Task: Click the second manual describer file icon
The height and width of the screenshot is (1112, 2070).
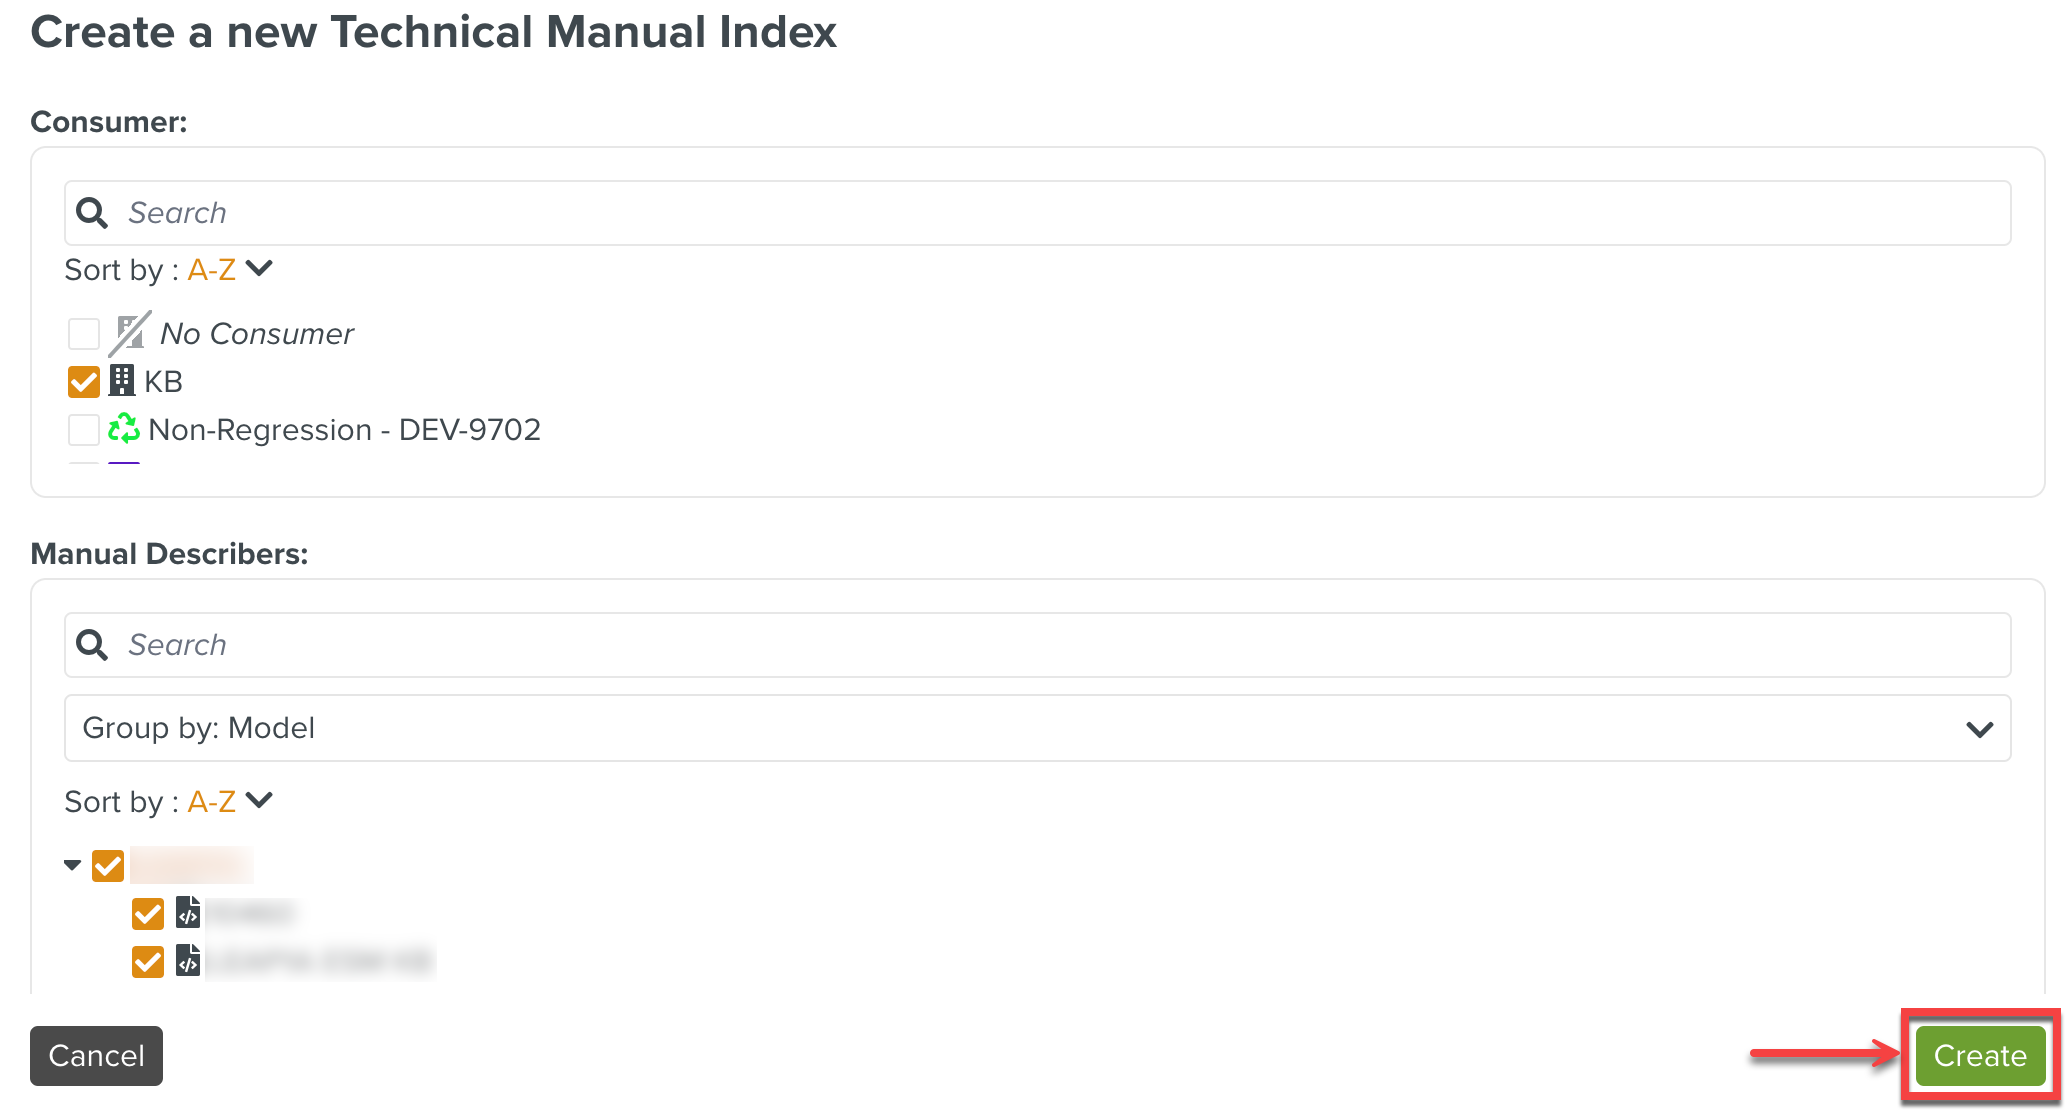Action: point(188,961)
